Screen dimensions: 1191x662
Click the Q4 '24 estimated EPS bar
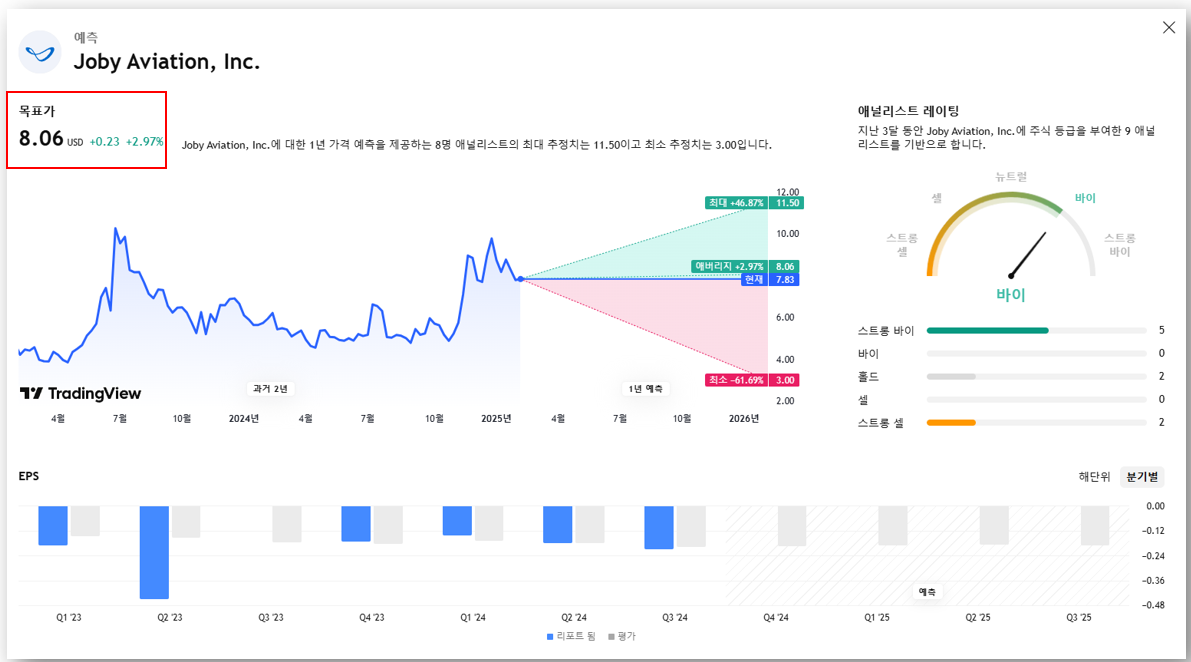click(792, 526)
